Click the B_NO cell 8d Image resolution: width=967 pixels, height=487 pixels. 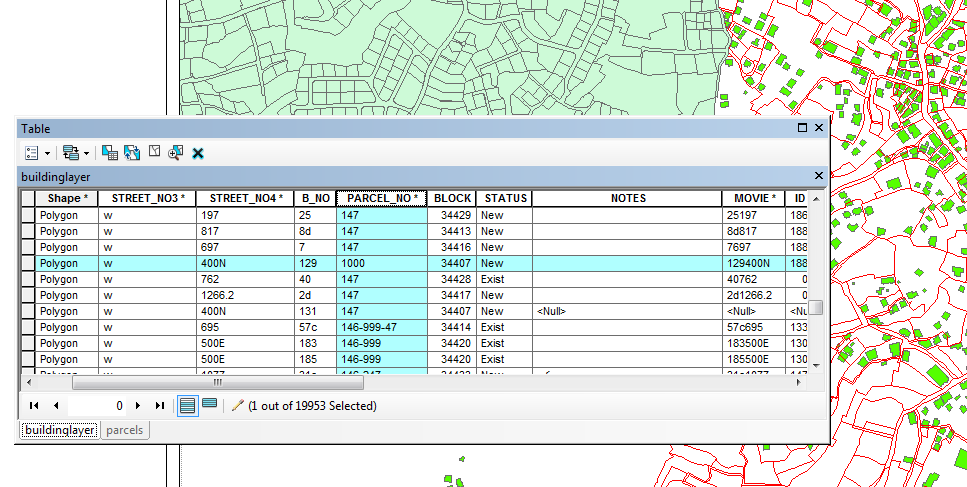(x=316, y=231)
